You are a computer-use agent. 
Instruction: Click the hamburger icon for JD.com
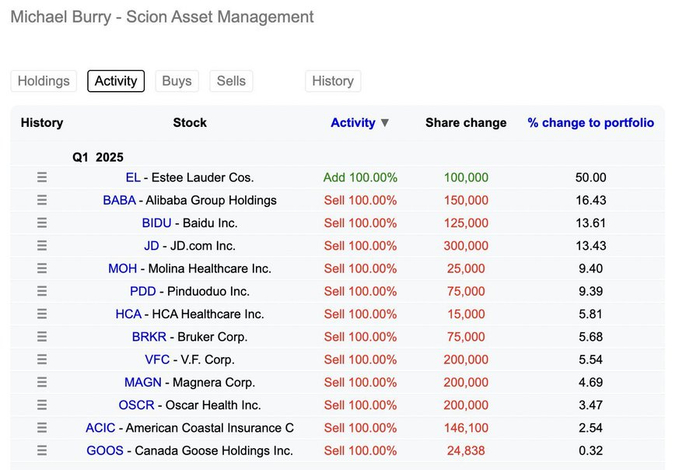coord(42,246)
